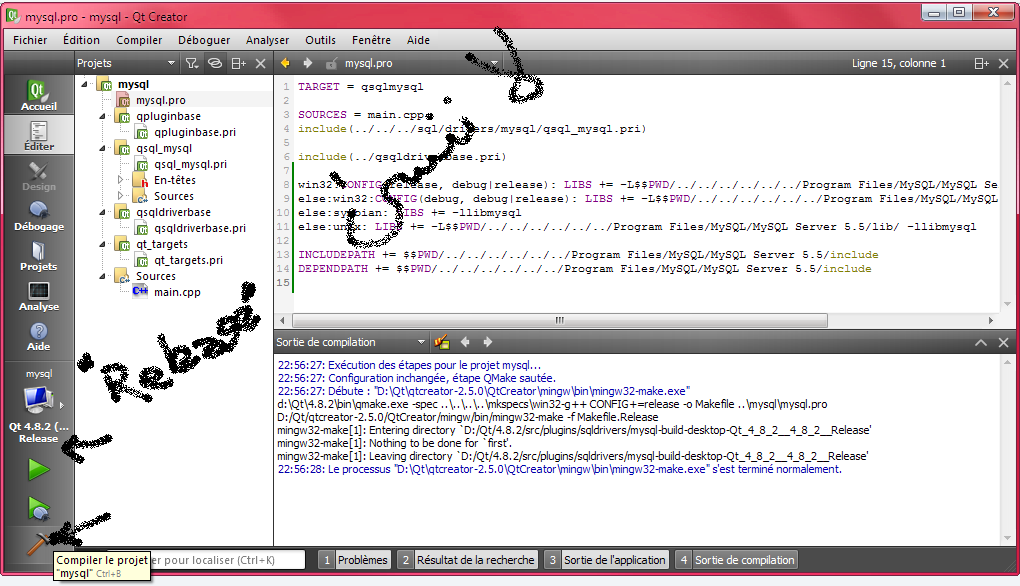This screenshot has width=1020, height=586.
Task: Open the Analyser menu
Action: click(x=267, y=40)
